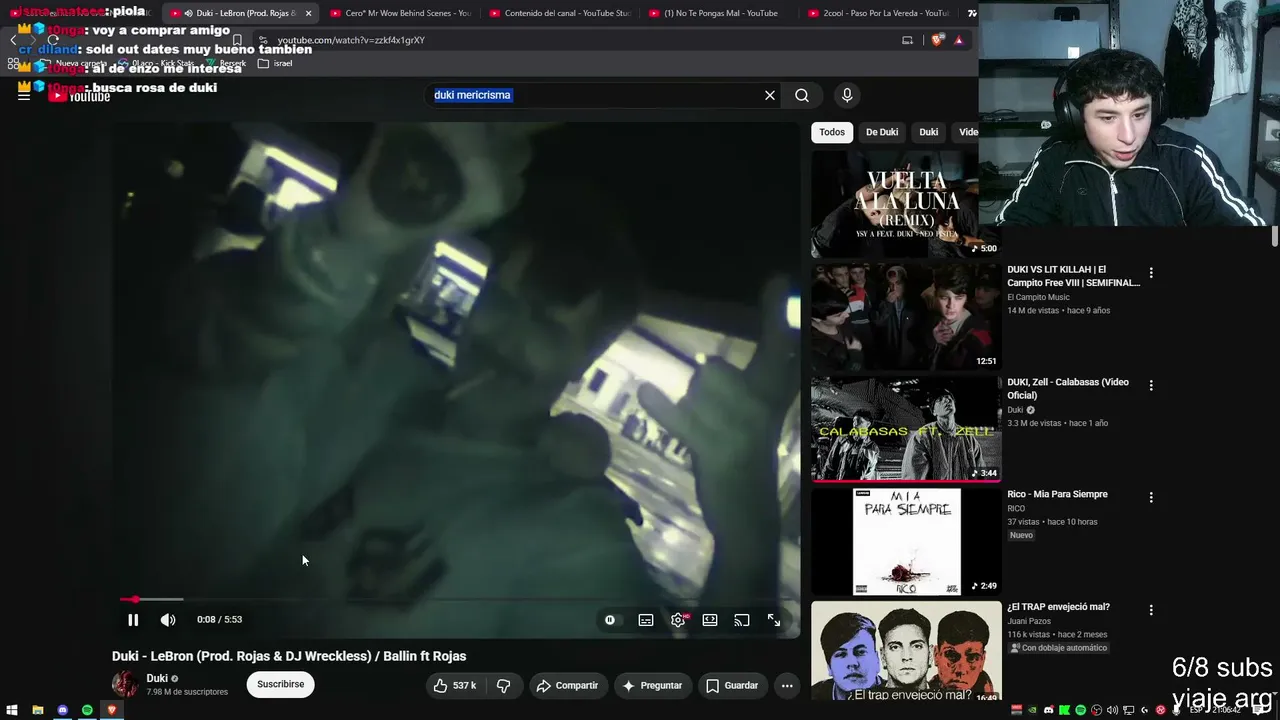
Task: Open the Windows Start menu
Action: point(12,710)
